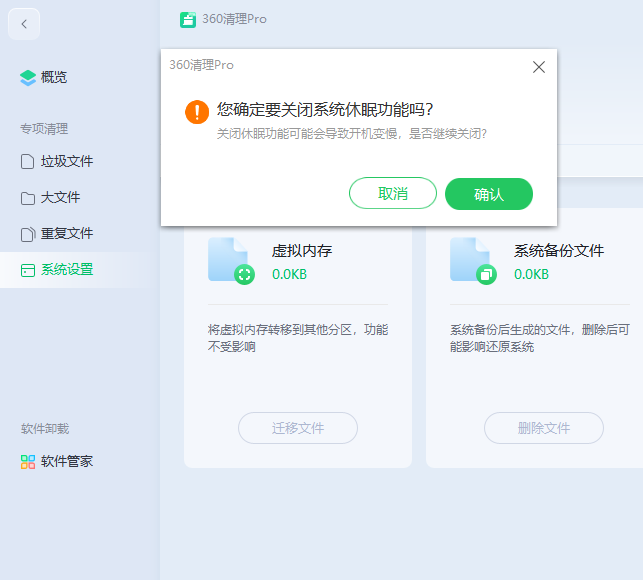Click the 虚拟内存 file icon
The image size is (643, 580).
pyautogui.click(x=231, y=261)
